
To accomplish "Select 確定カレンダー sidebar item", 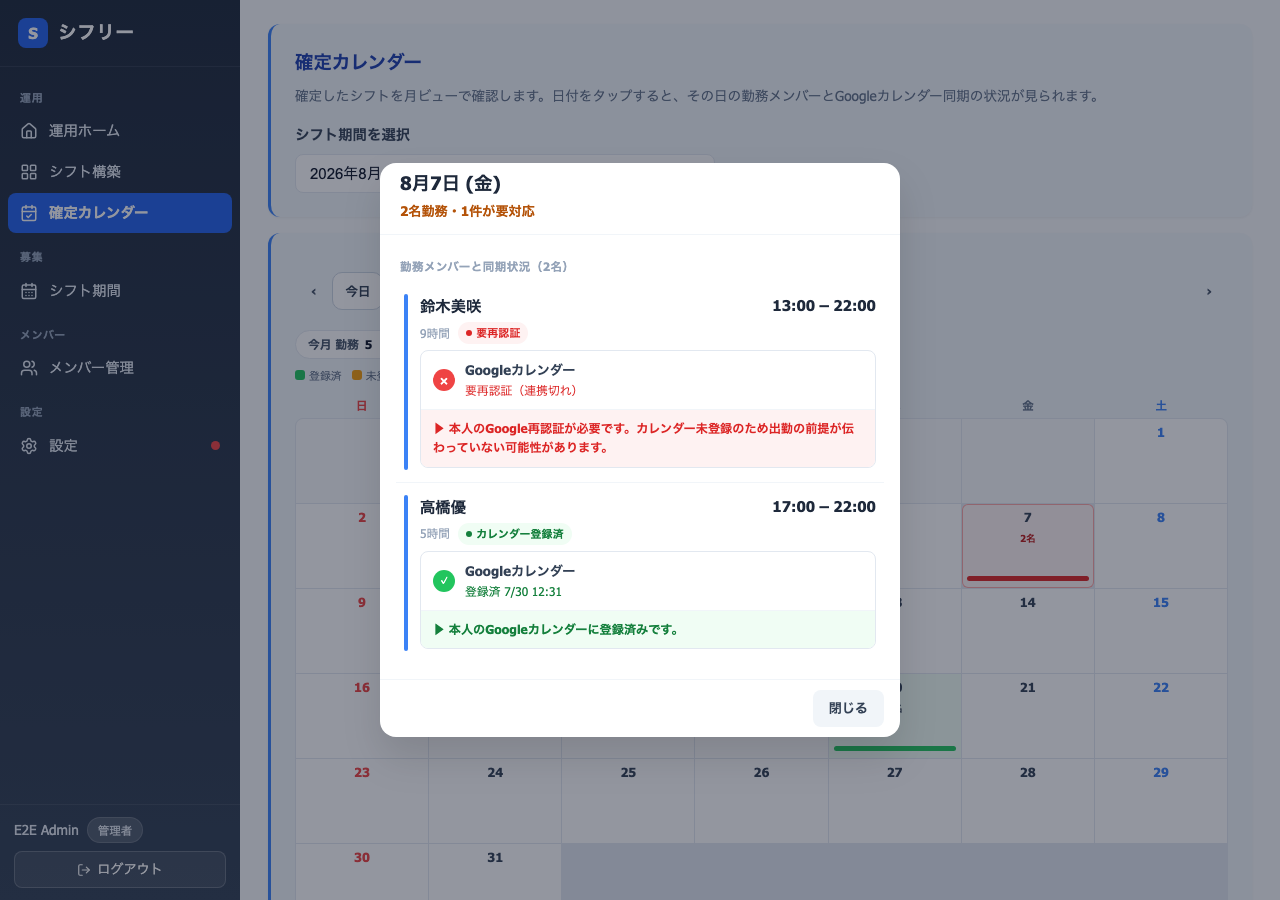I will tap(120, 213).
